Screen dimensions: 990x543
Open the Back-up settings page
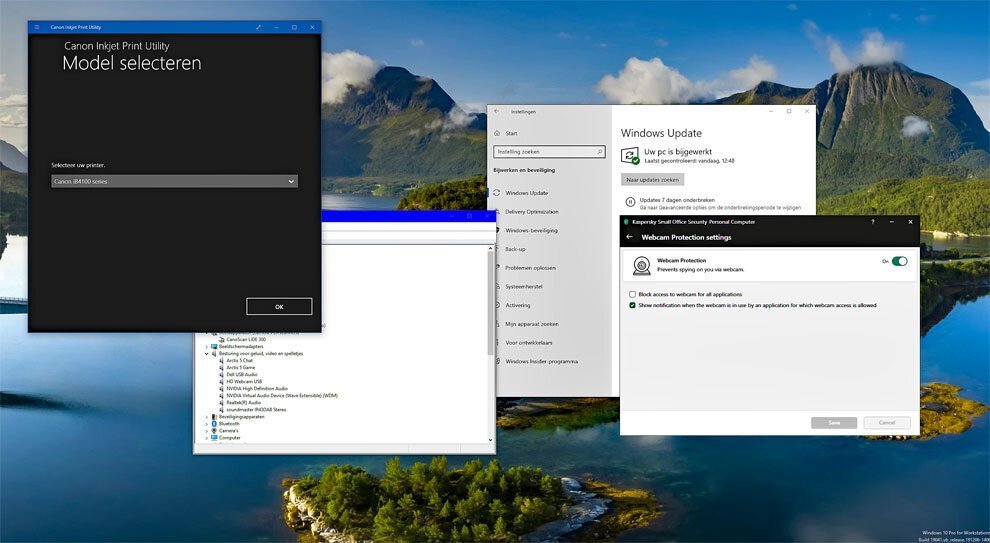click(515, 249)
